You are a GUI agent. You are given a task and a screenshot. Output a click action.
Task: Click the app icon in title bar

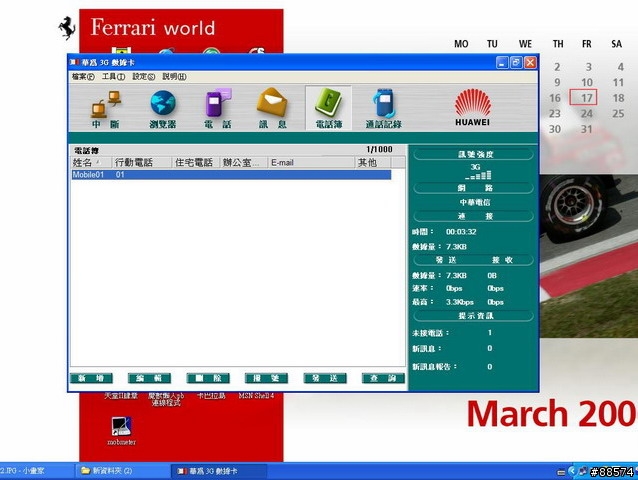pyautogui.click(x=74, y=62)
